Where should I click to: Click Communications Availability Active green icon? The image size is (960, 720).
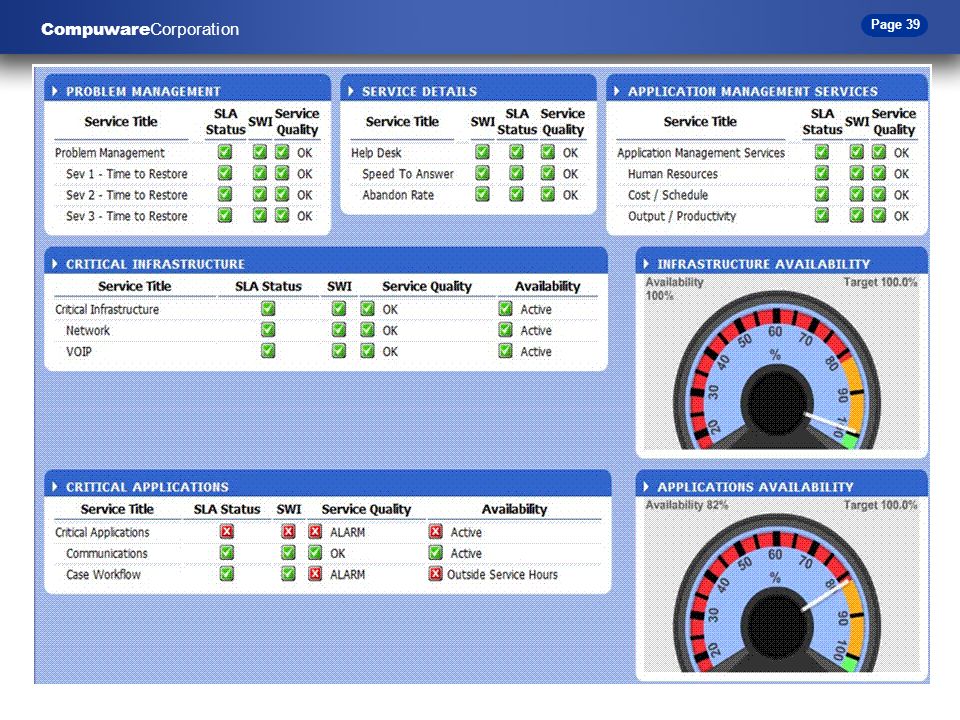(435, 553)
